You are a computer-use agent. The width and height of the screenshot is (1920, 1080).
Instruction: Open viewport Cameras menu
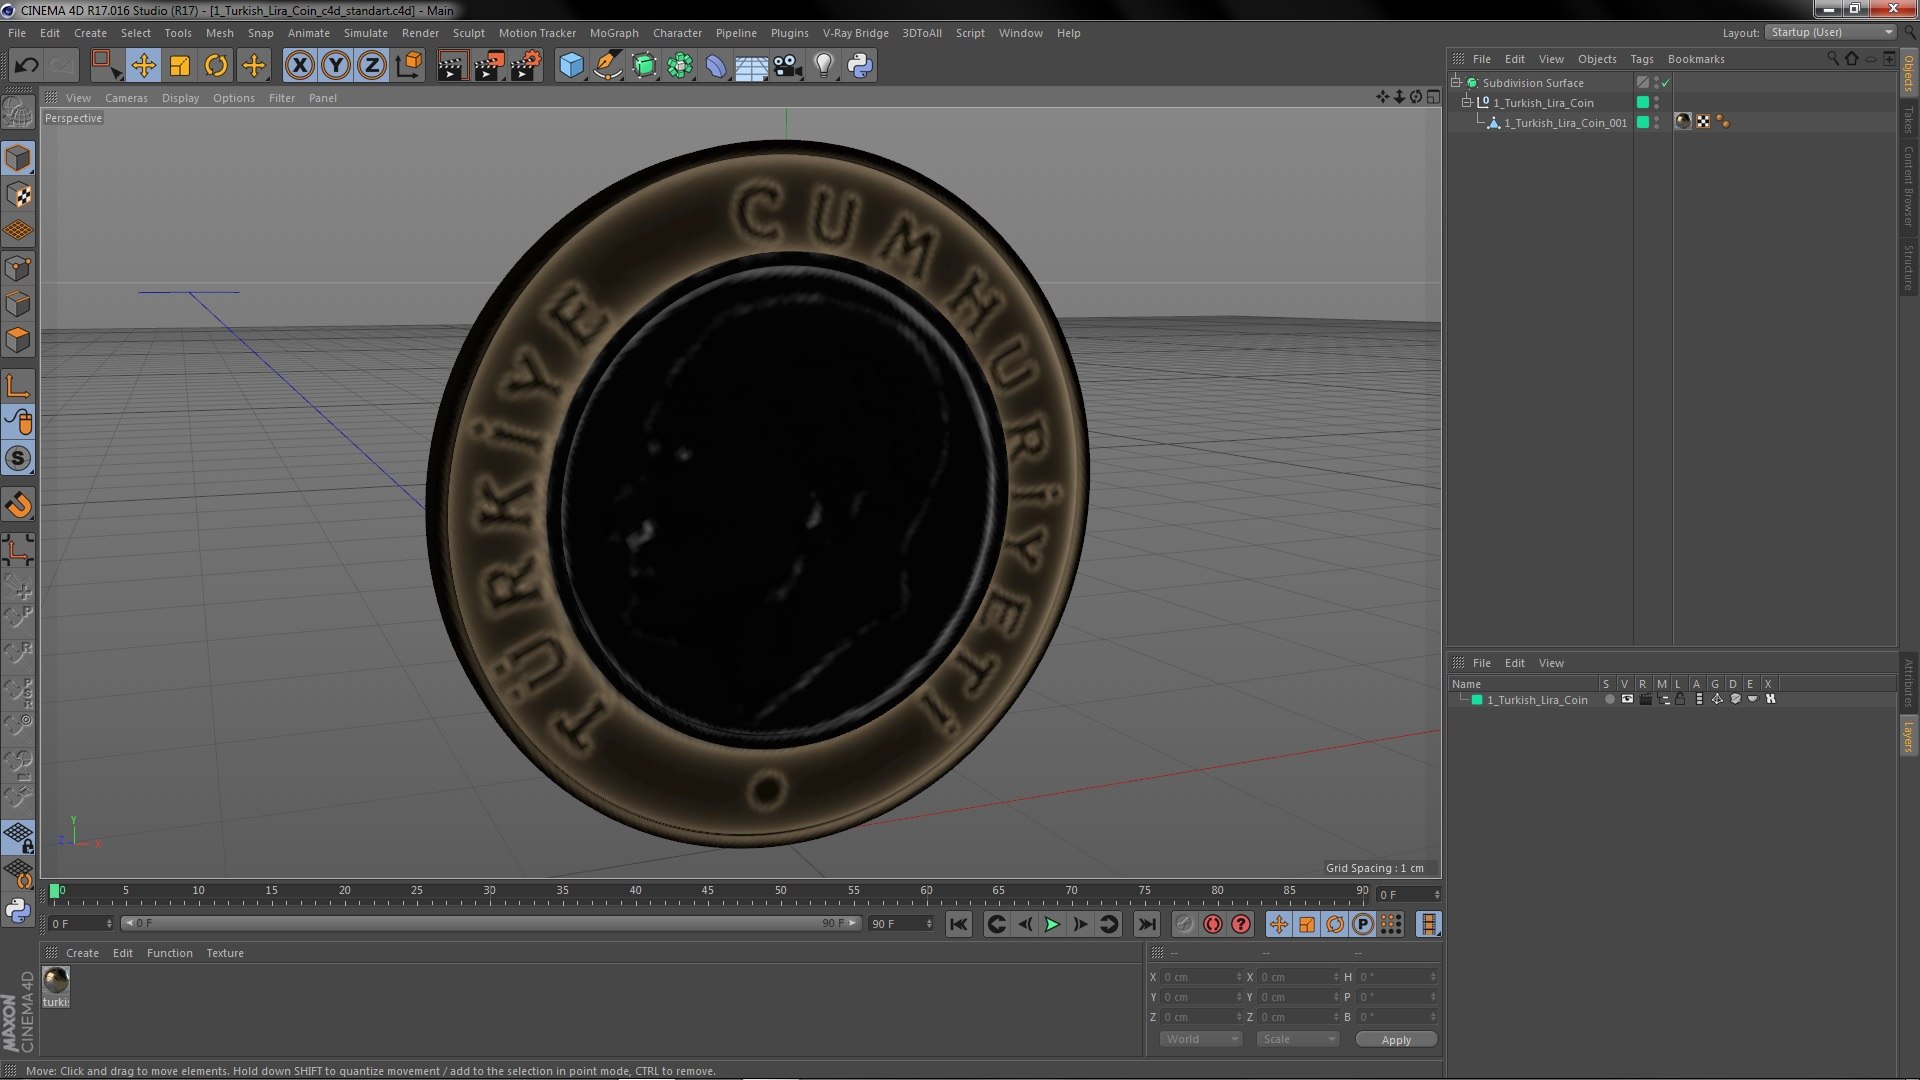coord(126,98)
